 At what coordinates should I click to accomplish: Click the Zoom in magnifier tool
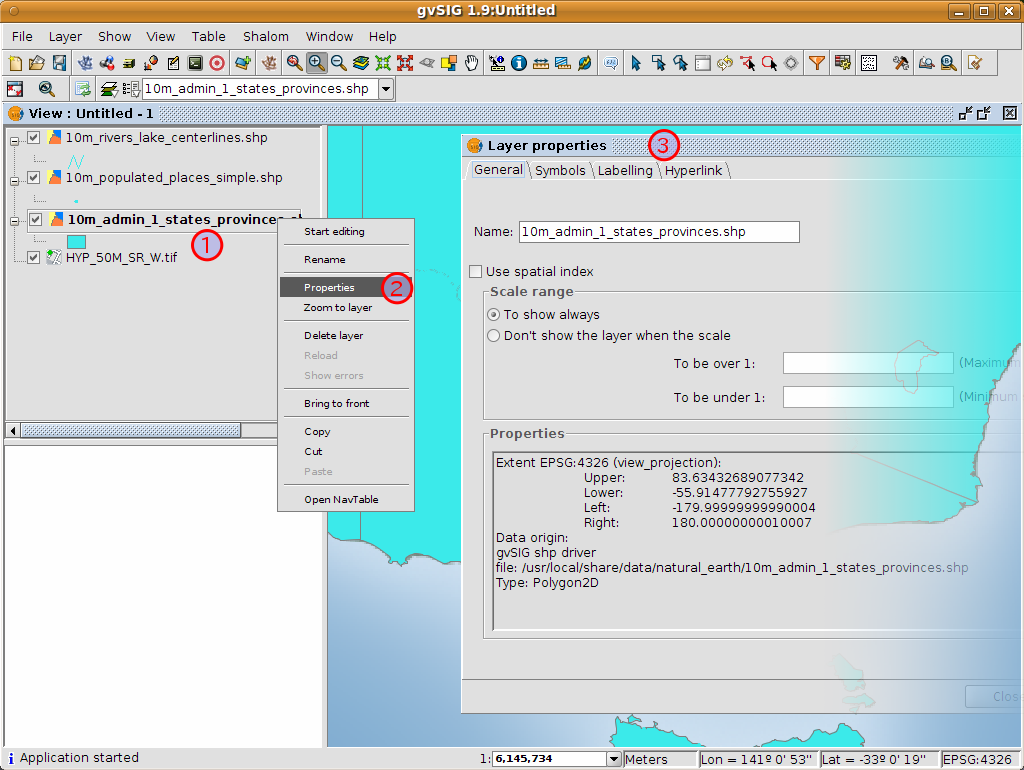(x=317, y=63)
